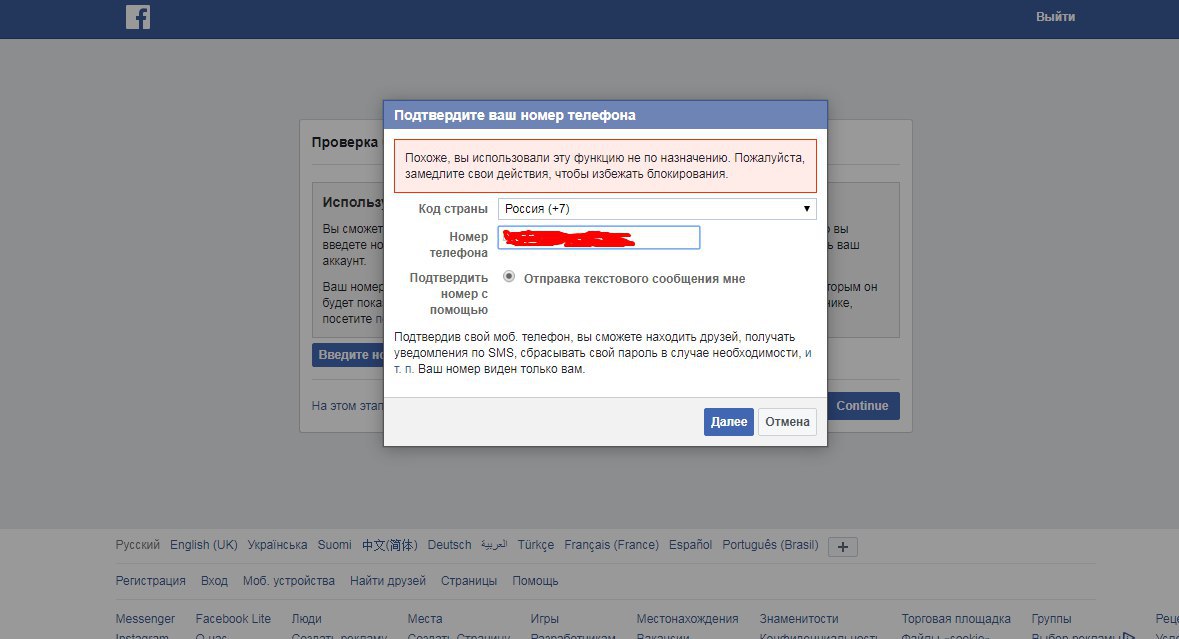This screenshot has width=1179, height=639.
Task: Switch language to Русский
Action: coord(138,545)
